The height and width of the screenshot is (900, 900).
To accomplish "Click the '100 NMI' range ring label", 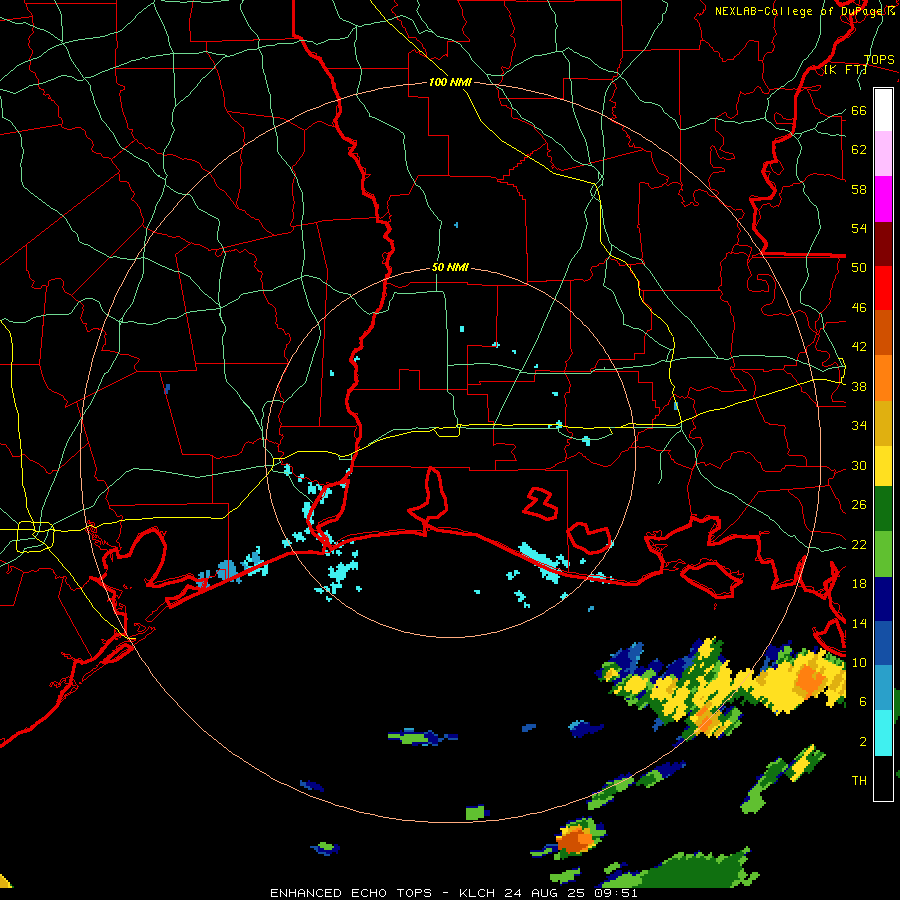I will (x=450, y=82).
